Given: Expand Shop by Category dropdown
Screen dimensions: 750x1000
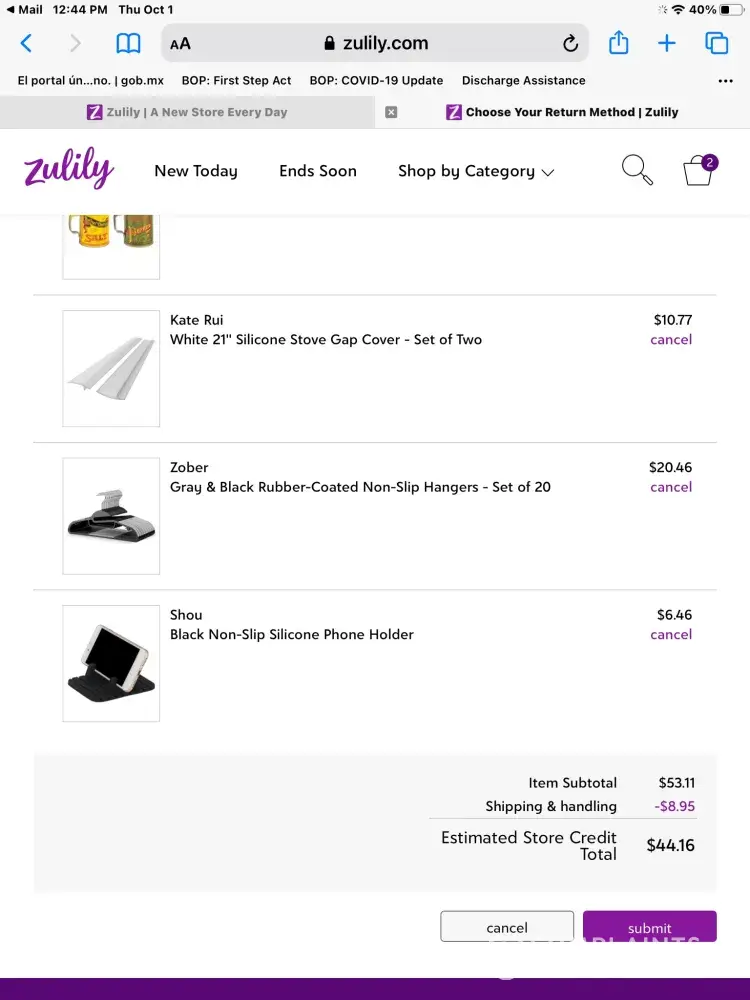Looking at the screenshot, I should pyautogui.click(x=475, y=171).
